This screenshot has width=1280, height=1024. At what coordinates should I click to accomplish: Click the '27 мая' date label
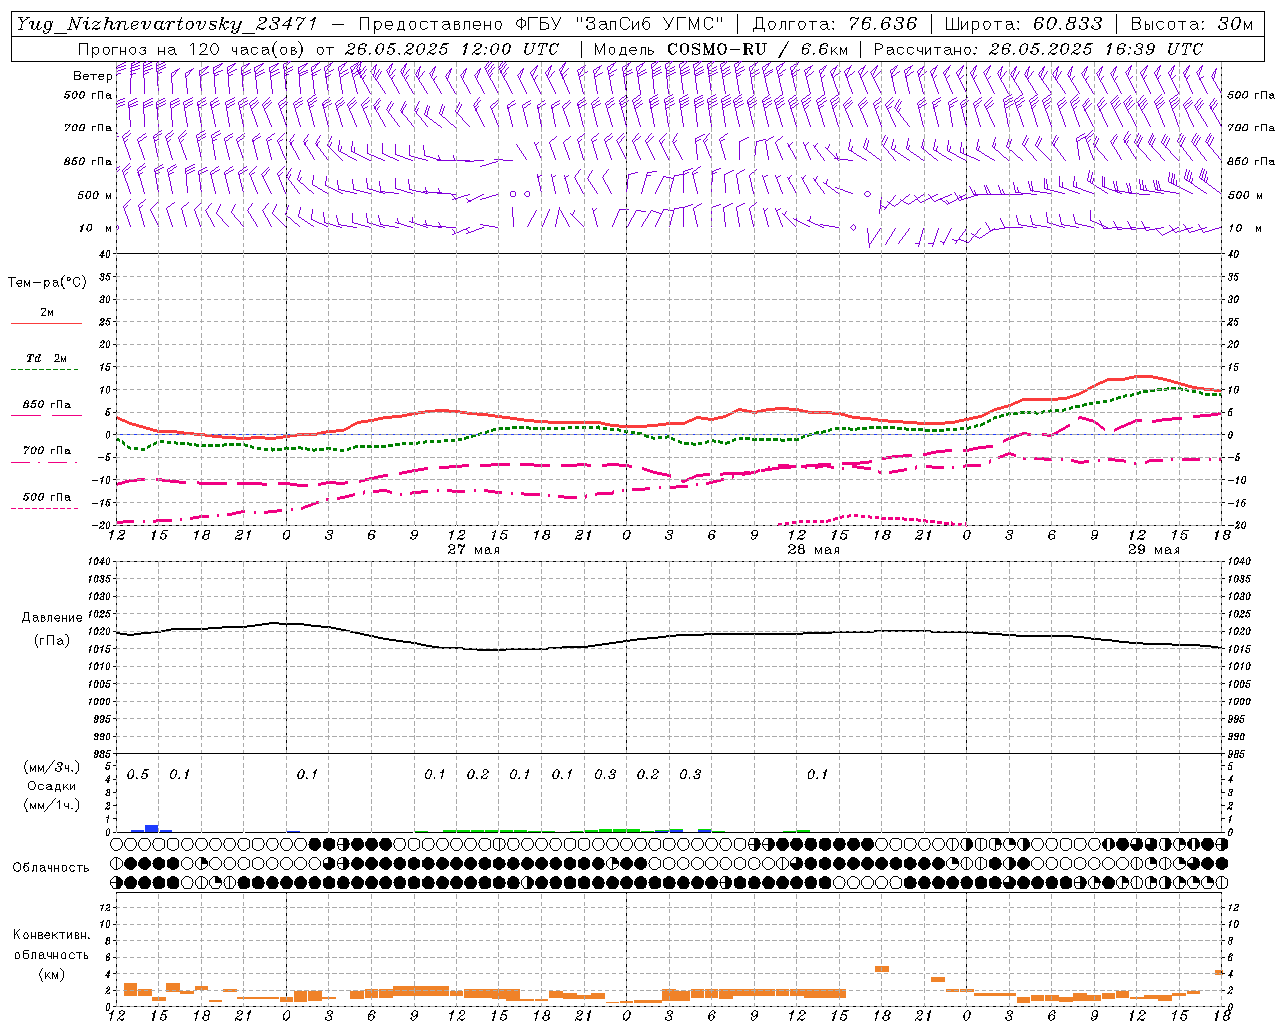[474, 549]
